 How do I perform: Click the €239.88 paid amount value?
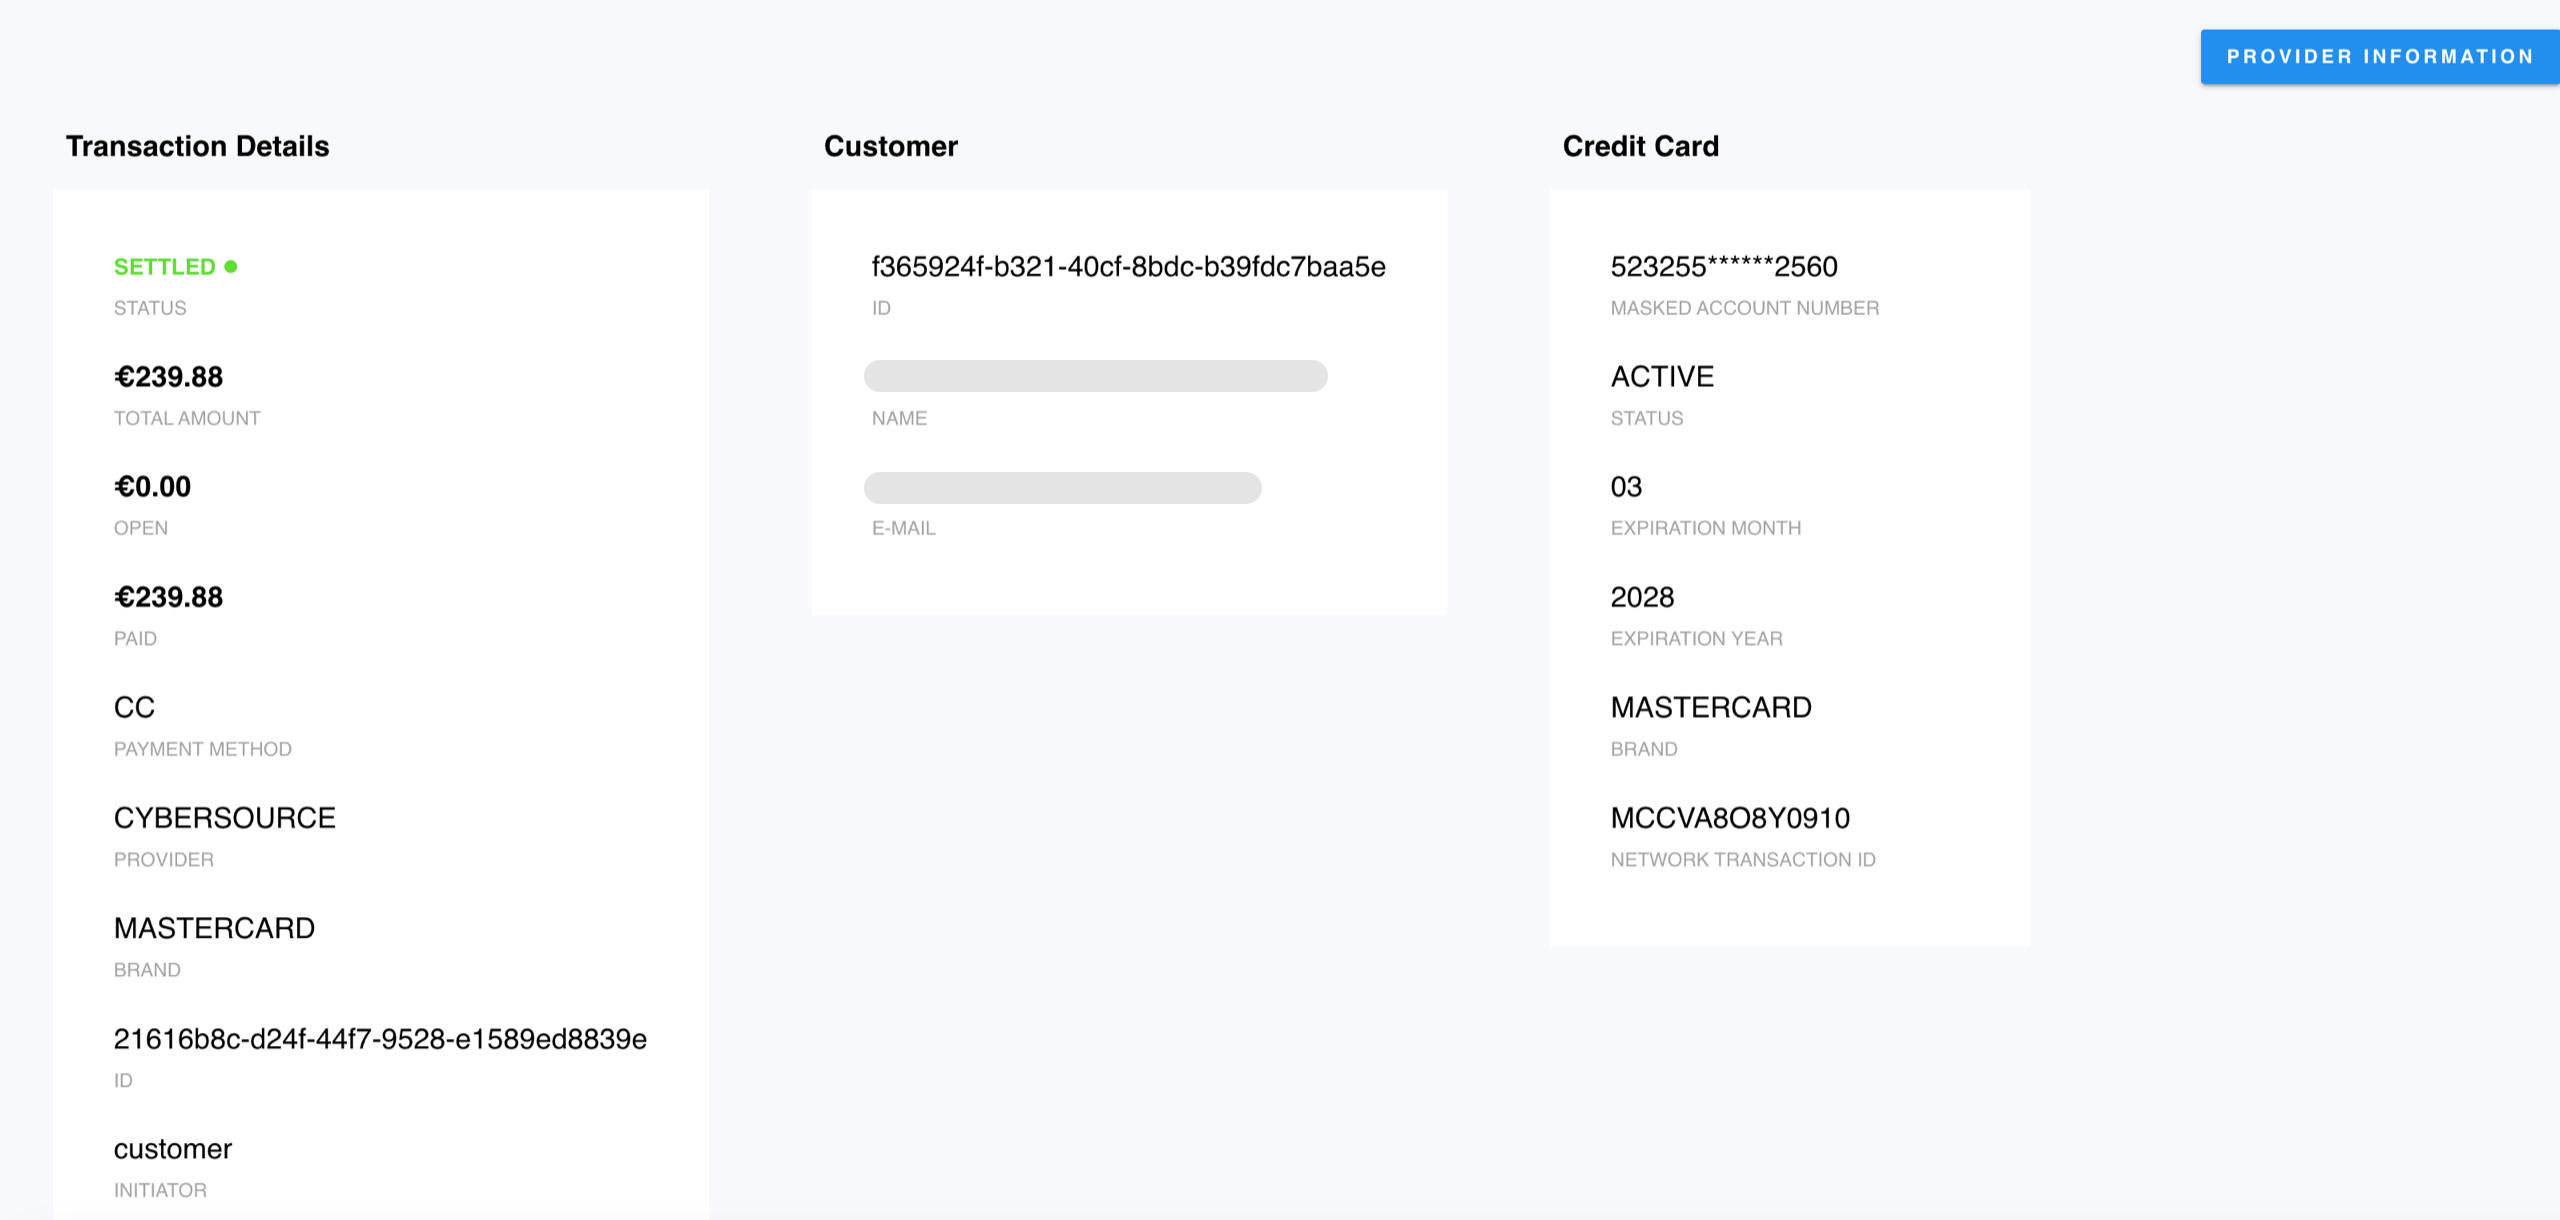(x=168, y=597)
